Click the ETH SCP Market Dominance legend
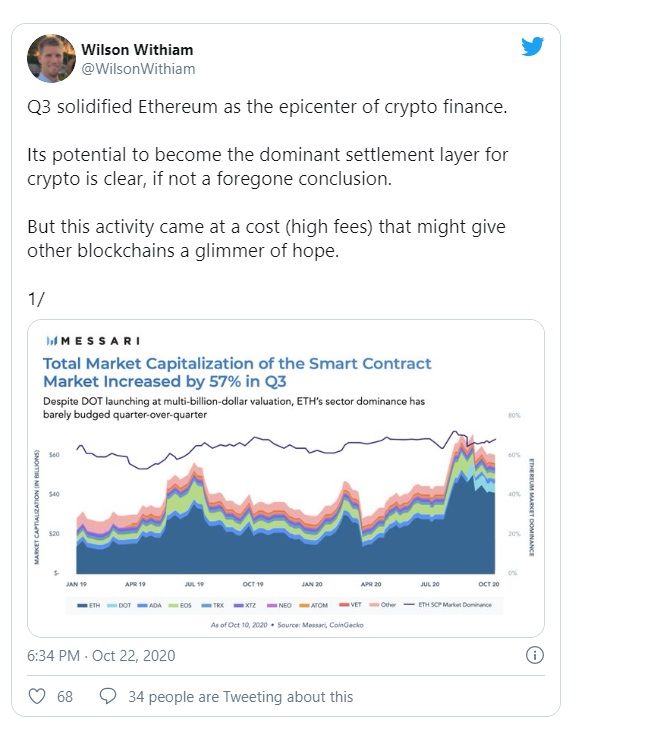656x738 pixels. [448, 605]
